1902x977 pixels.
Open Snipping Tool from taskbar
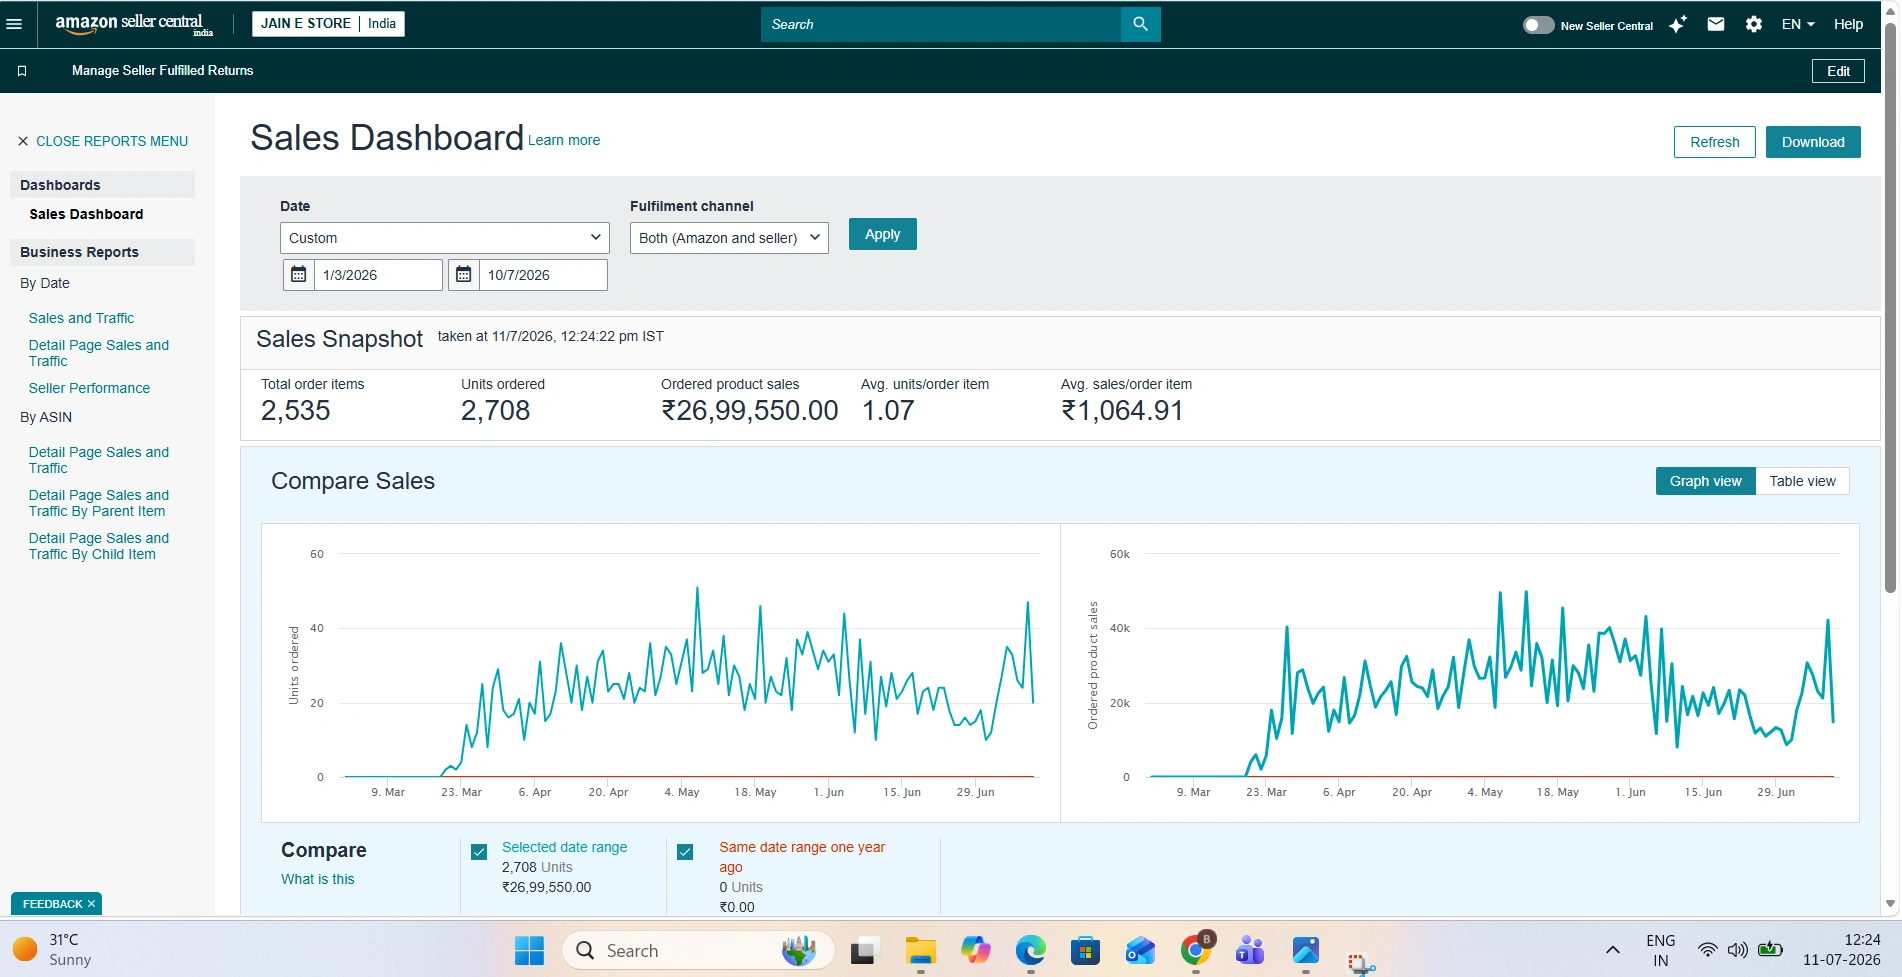click(x=1361, y=962)
